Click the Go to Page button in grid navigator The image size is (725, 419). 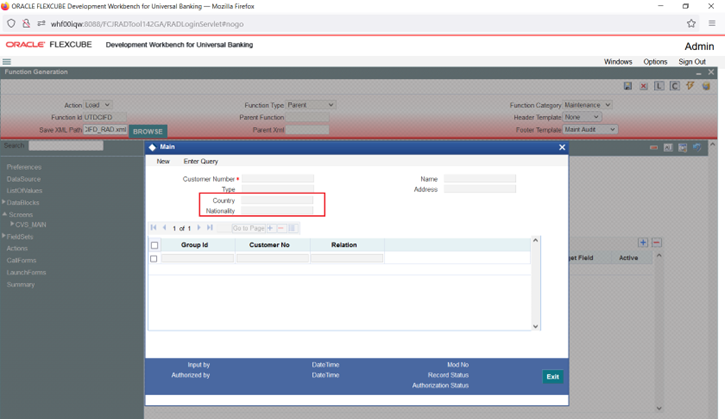pos(249,228)
